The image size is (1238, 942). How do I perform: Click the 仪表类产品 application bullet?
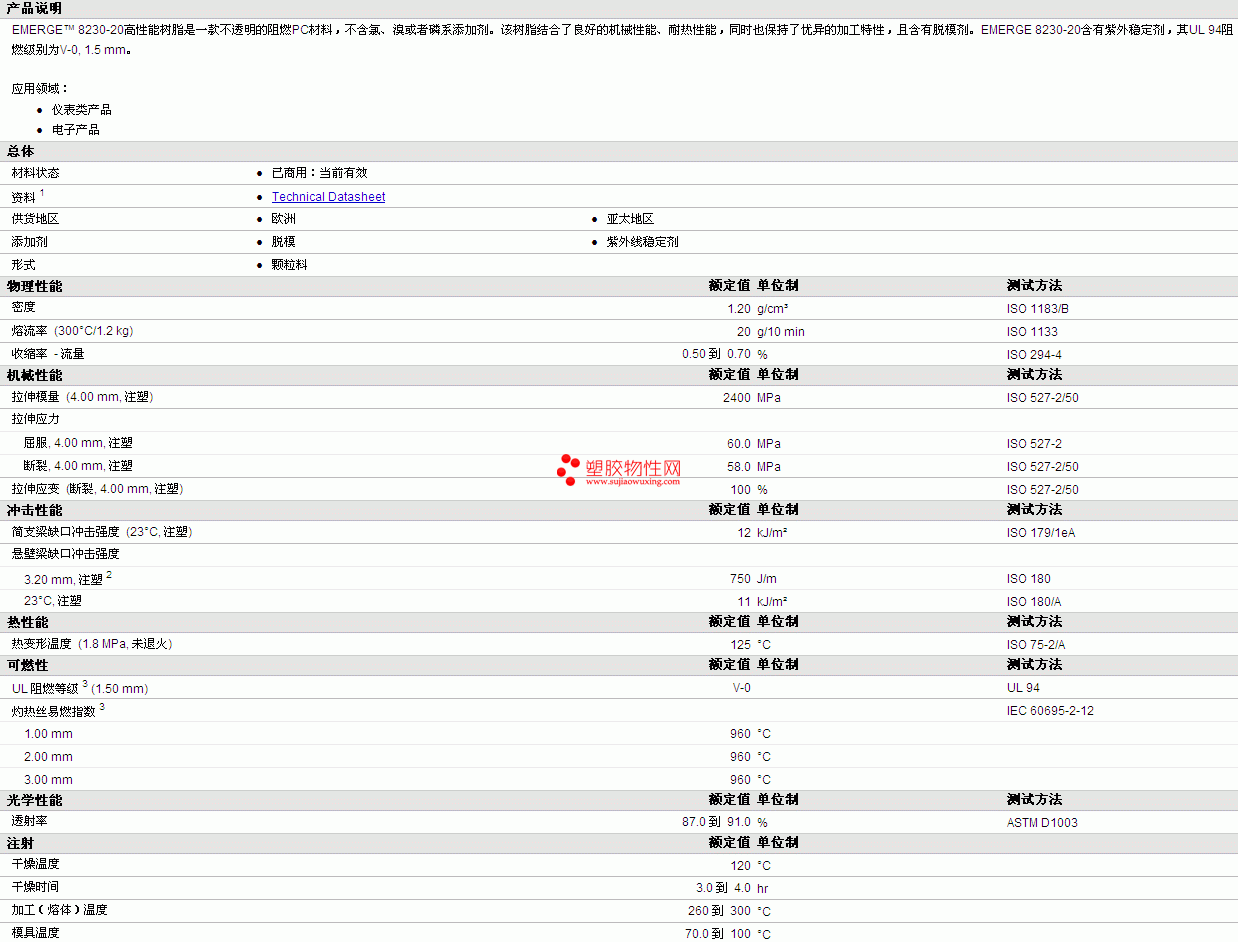tap(82, 110)
